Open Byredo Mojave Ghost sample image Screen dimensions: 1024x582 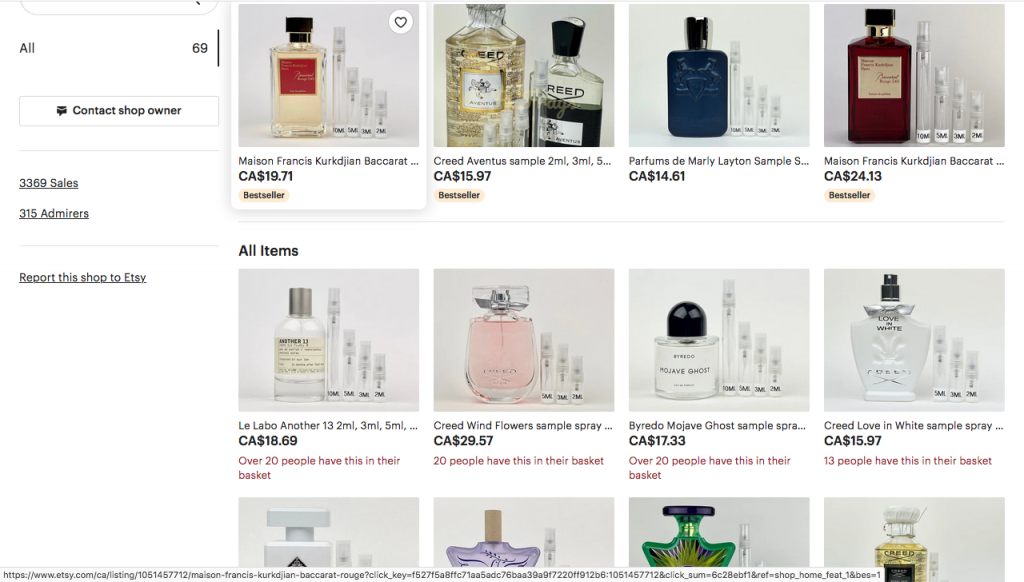[x=719, y=340]
